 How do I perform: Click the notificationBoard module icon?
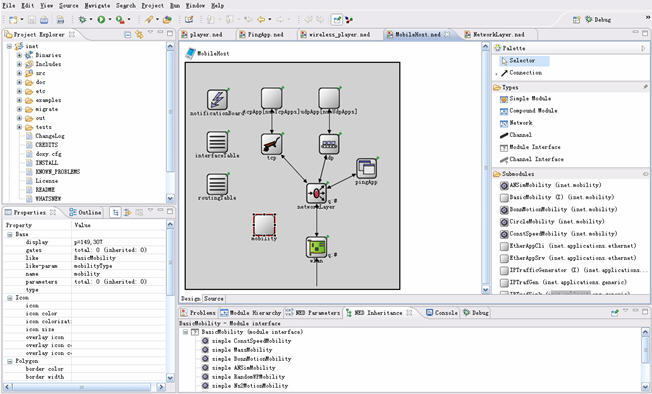(x=217, y=100)
